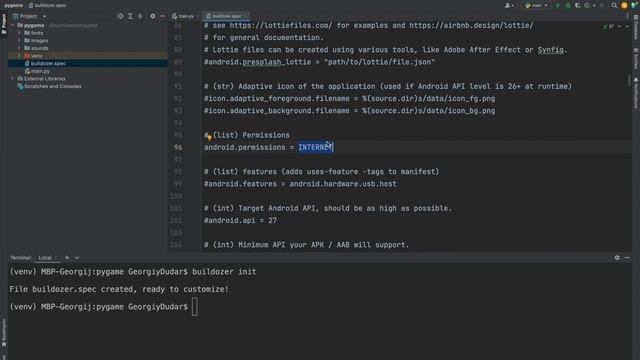
Task: Click the underlined Synfig word on line 88
Action: pos(550,50)
